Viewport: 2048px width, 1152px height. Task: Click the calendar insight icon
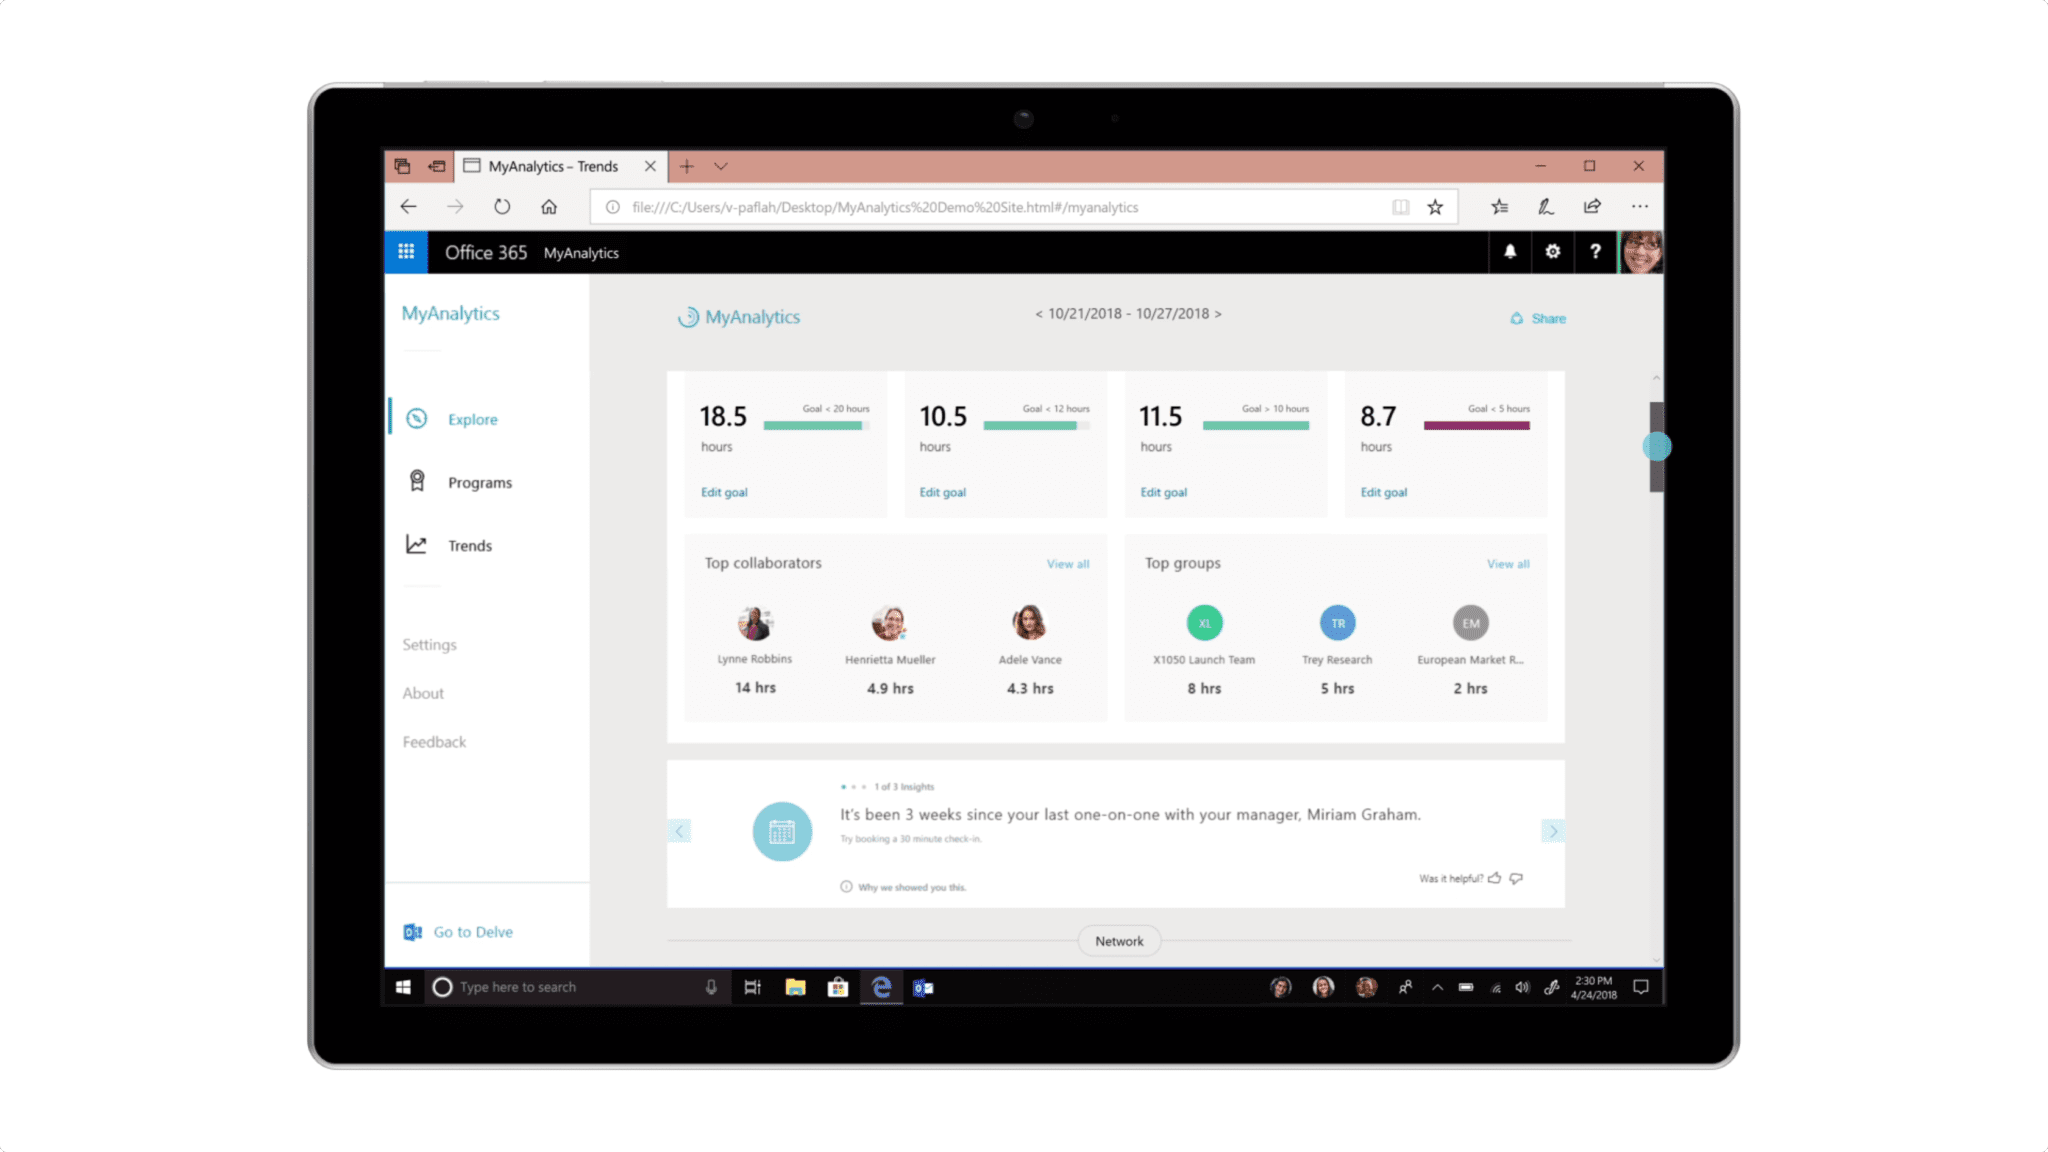[x=782, y=832]
